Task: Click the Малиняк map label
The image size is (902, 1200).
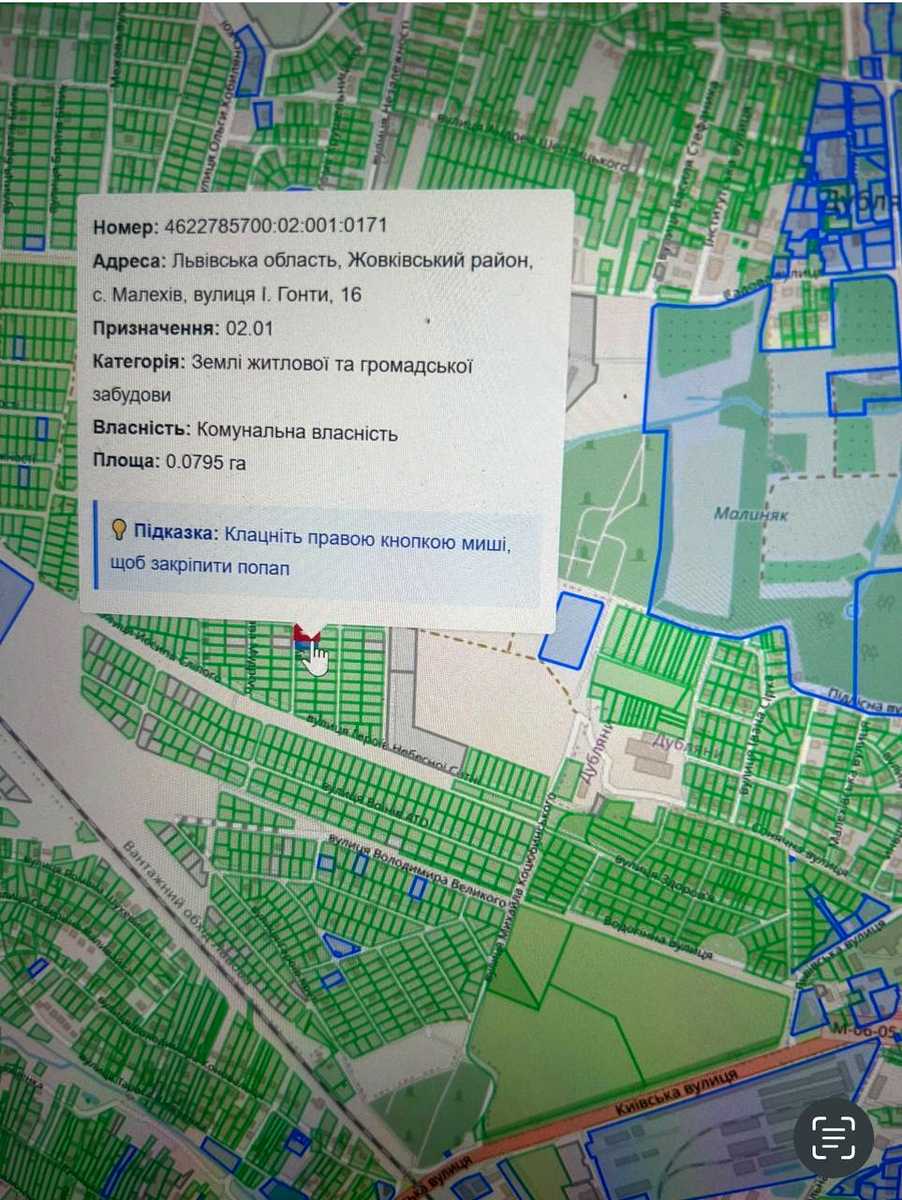Action: (740, 514)
